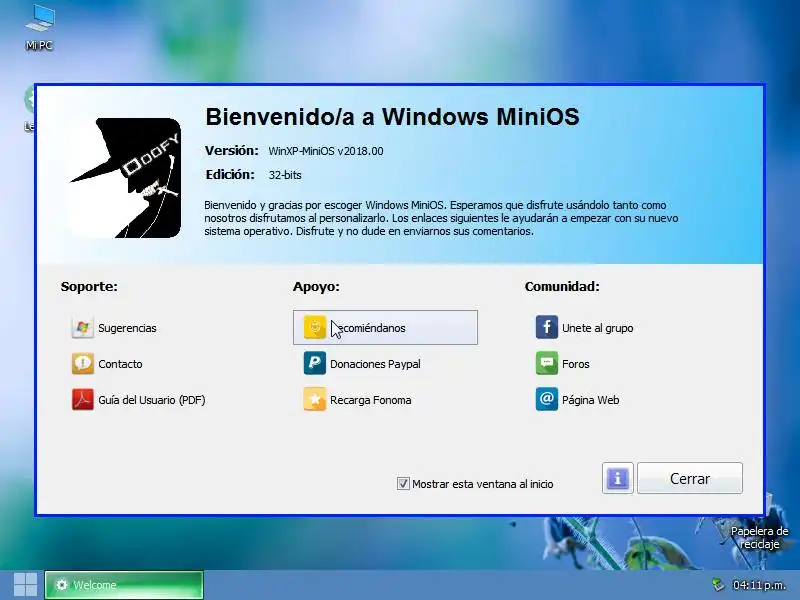Click the Página Web at-sign icon

546,399
